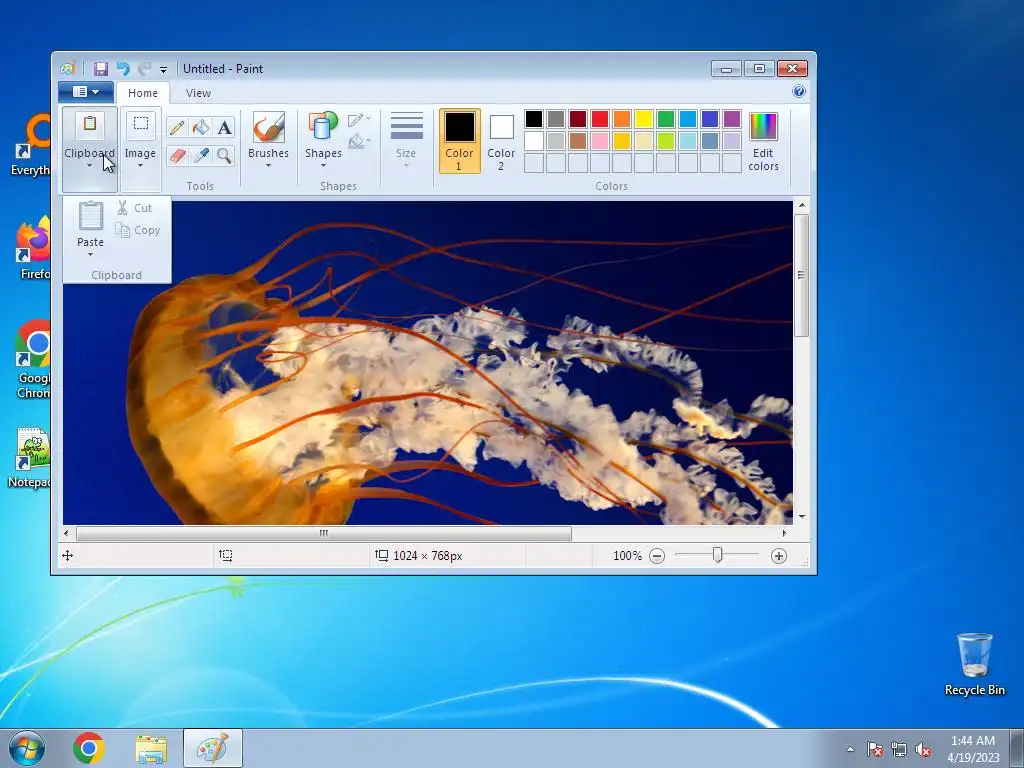Image resolution: width=1024 pixels, height=768 pixels.
Task: Switch to the View ribbon tab
Action: pos(198,93)
